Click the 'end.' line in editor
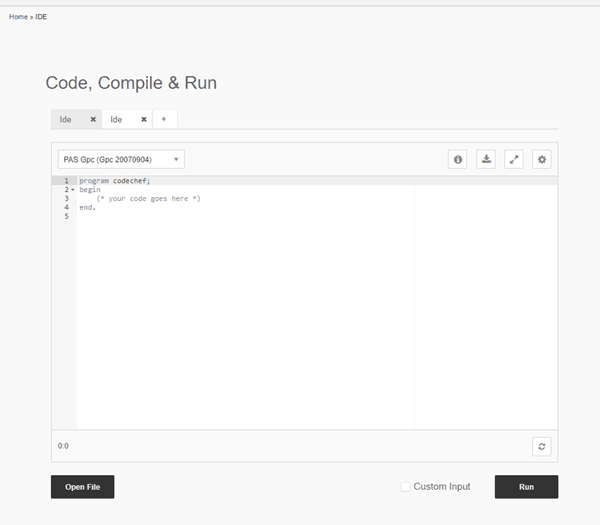 87,207
